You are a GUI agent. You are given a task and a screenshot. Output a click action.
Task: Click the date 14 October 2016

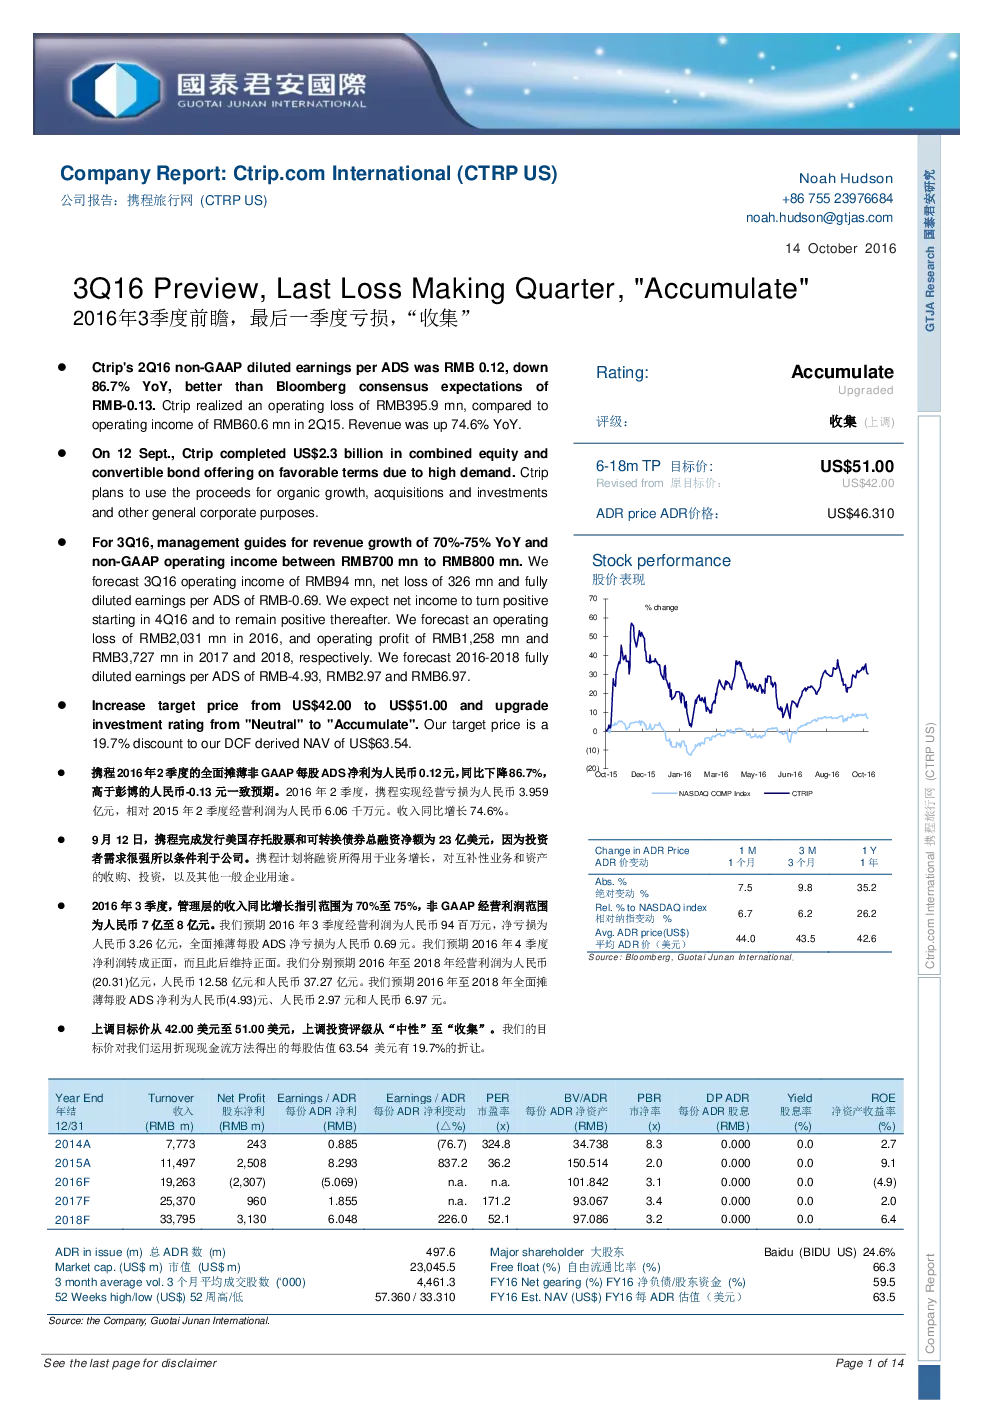coord(840,248)
